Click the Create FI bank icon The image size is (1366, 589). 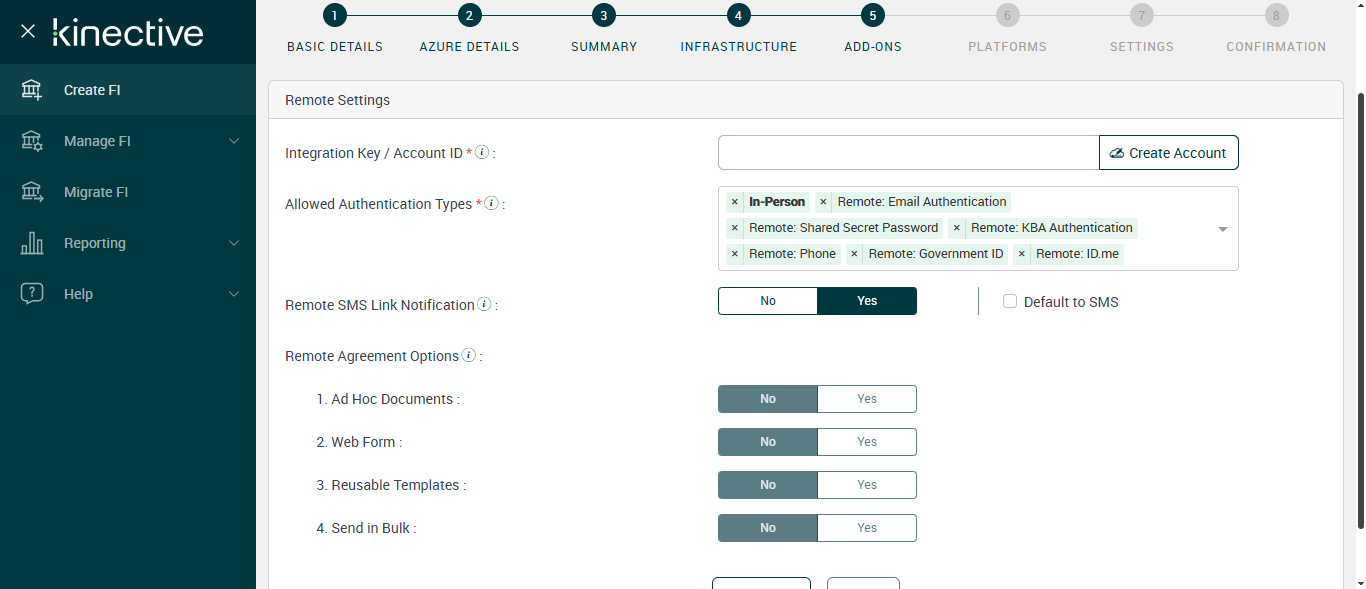32,90
